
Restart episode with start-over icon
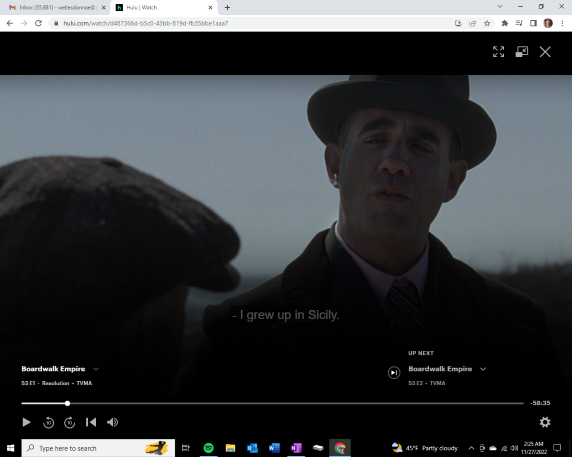coord(91,422)
